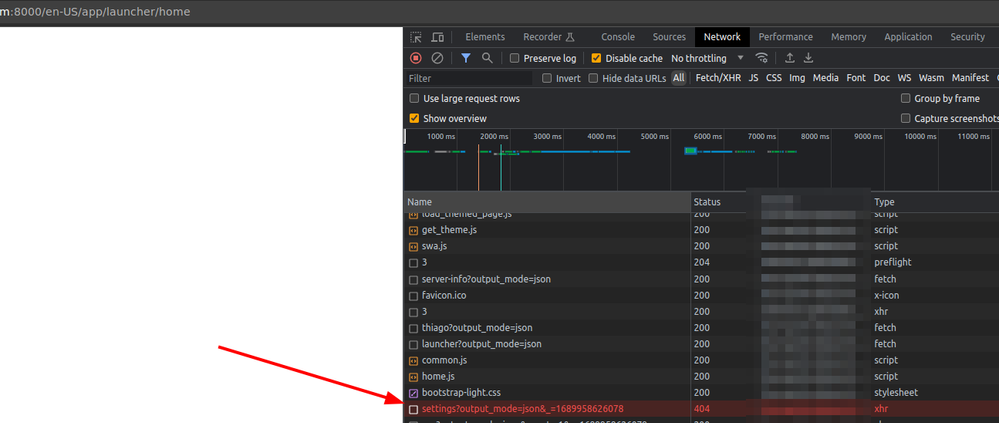Image resolution: width=999 pixels, height=423 pixels.
Task: Filter requests by WS type
Action: point(904,78)
